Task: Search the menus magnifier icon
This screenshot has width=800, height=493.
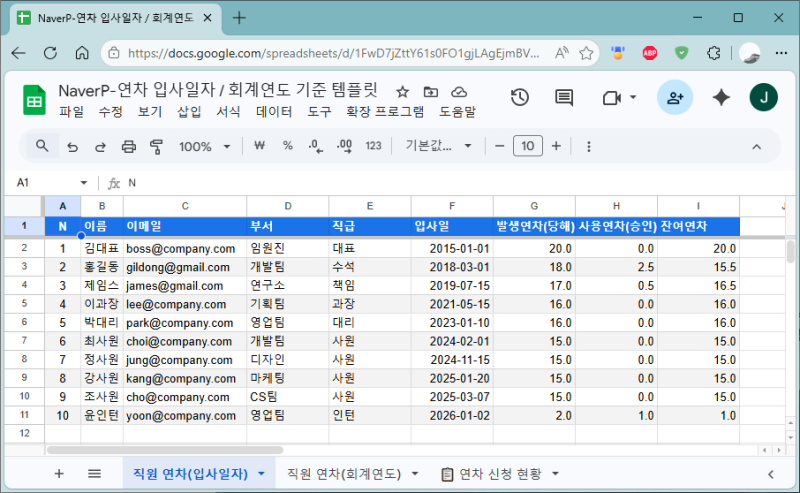Action: 42,146
